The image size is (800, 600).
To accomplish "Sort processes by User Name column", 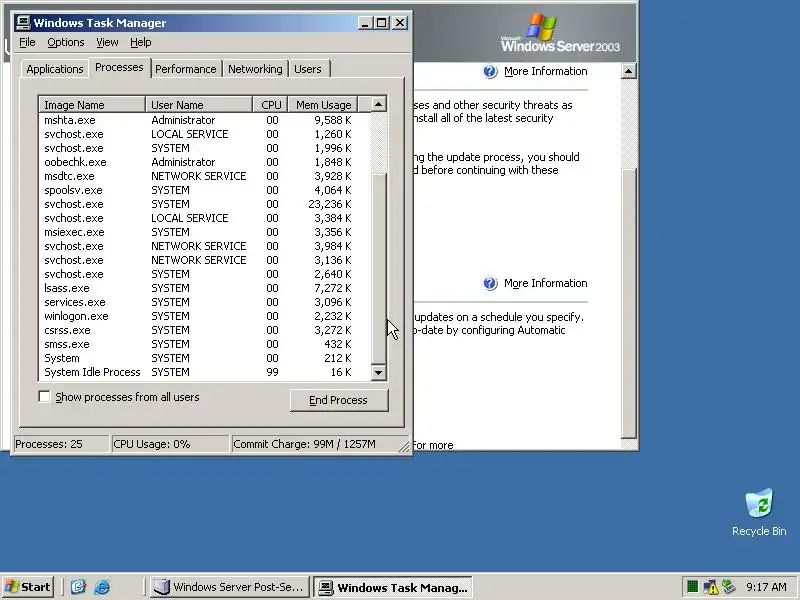I will (199, 105).
